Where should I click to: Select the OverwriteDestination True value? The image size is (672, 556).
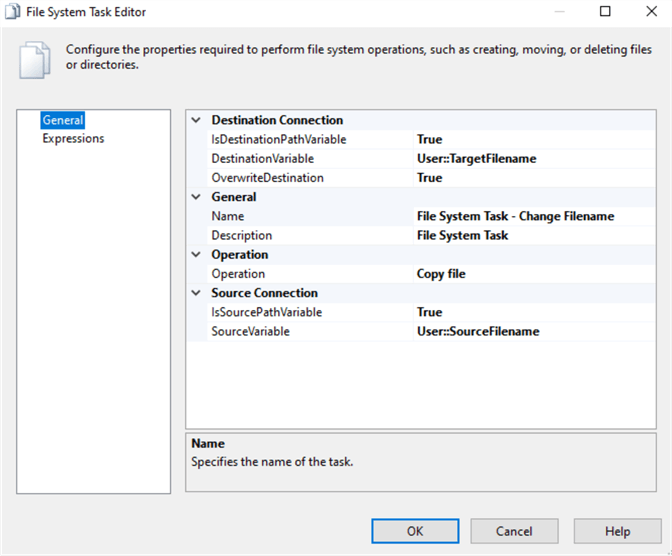click(534, 178)
